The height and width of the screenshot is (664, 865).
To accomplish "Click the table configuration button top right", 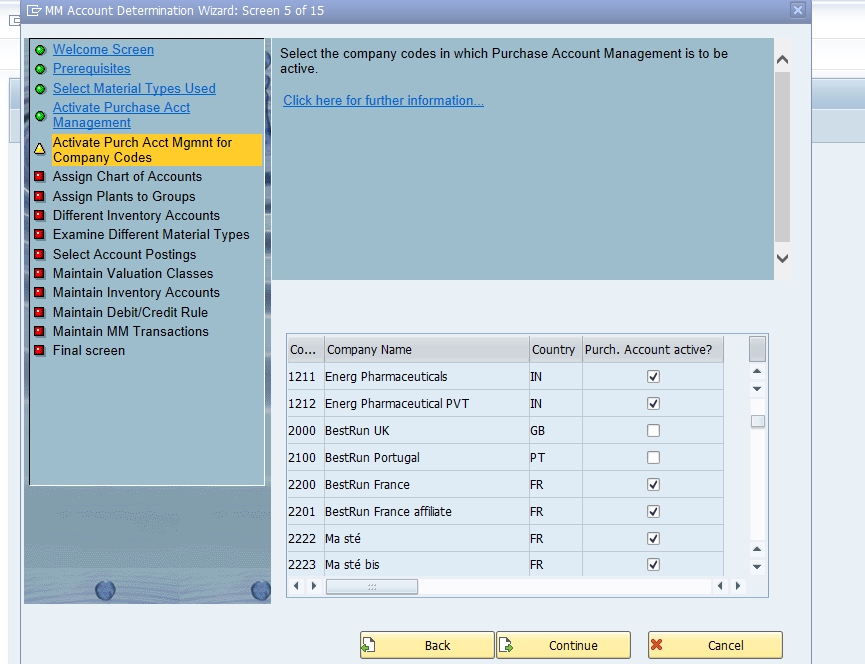I will (757, 349).
